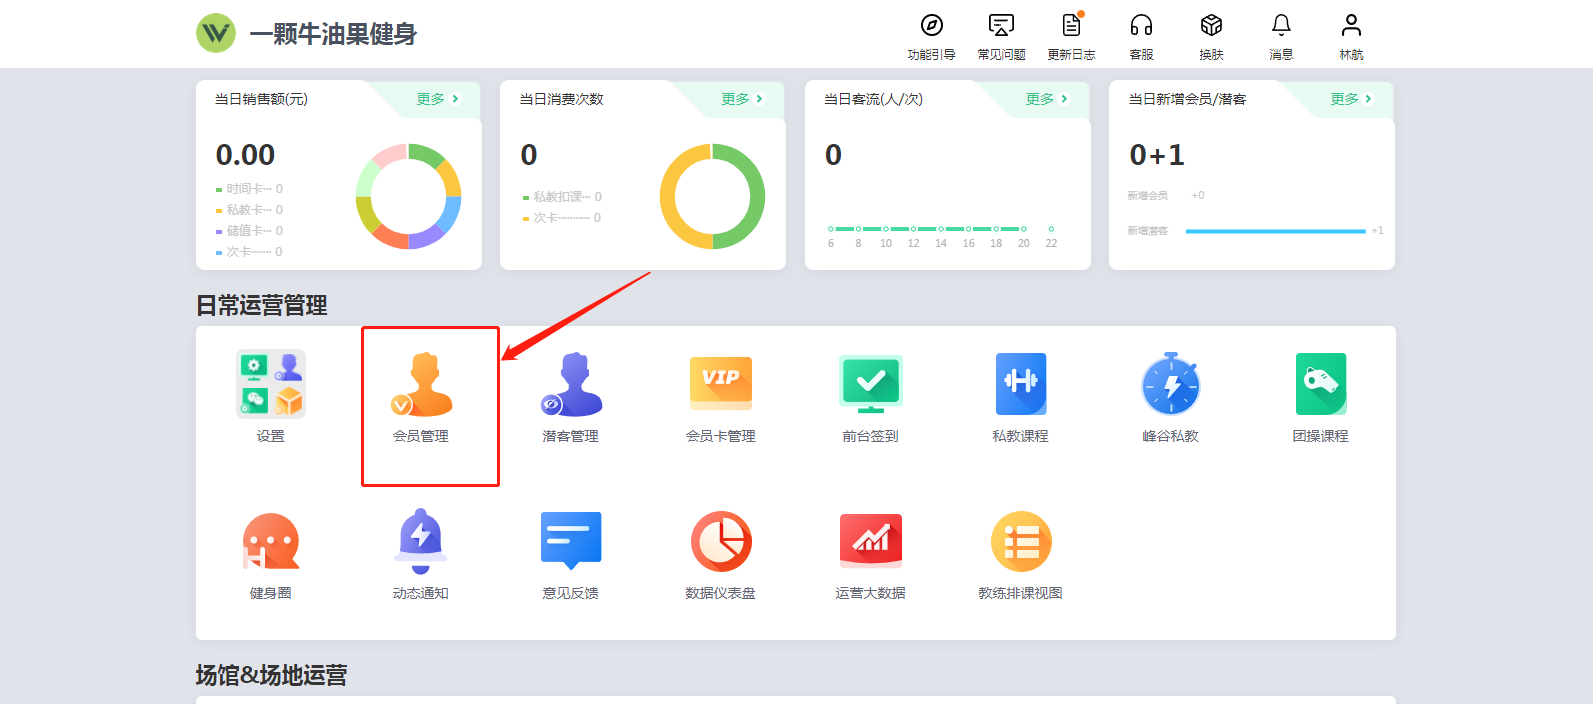Expand 更多 on 当日客流 card

(x=1046, y=99)
